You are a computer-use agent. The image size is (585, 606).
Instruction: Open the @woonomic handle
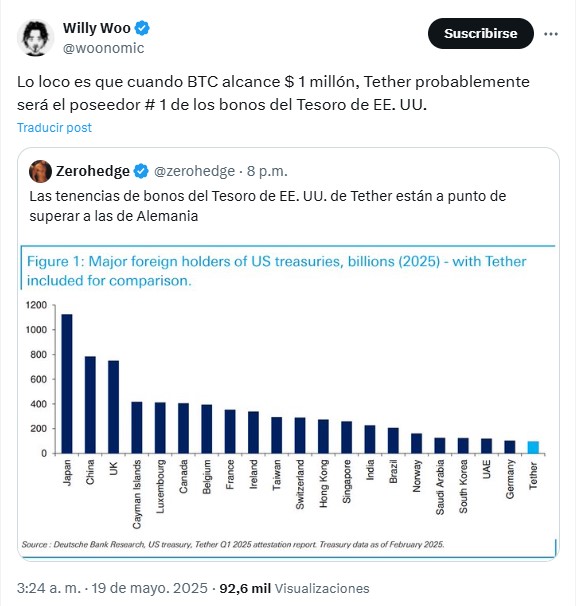104,48
